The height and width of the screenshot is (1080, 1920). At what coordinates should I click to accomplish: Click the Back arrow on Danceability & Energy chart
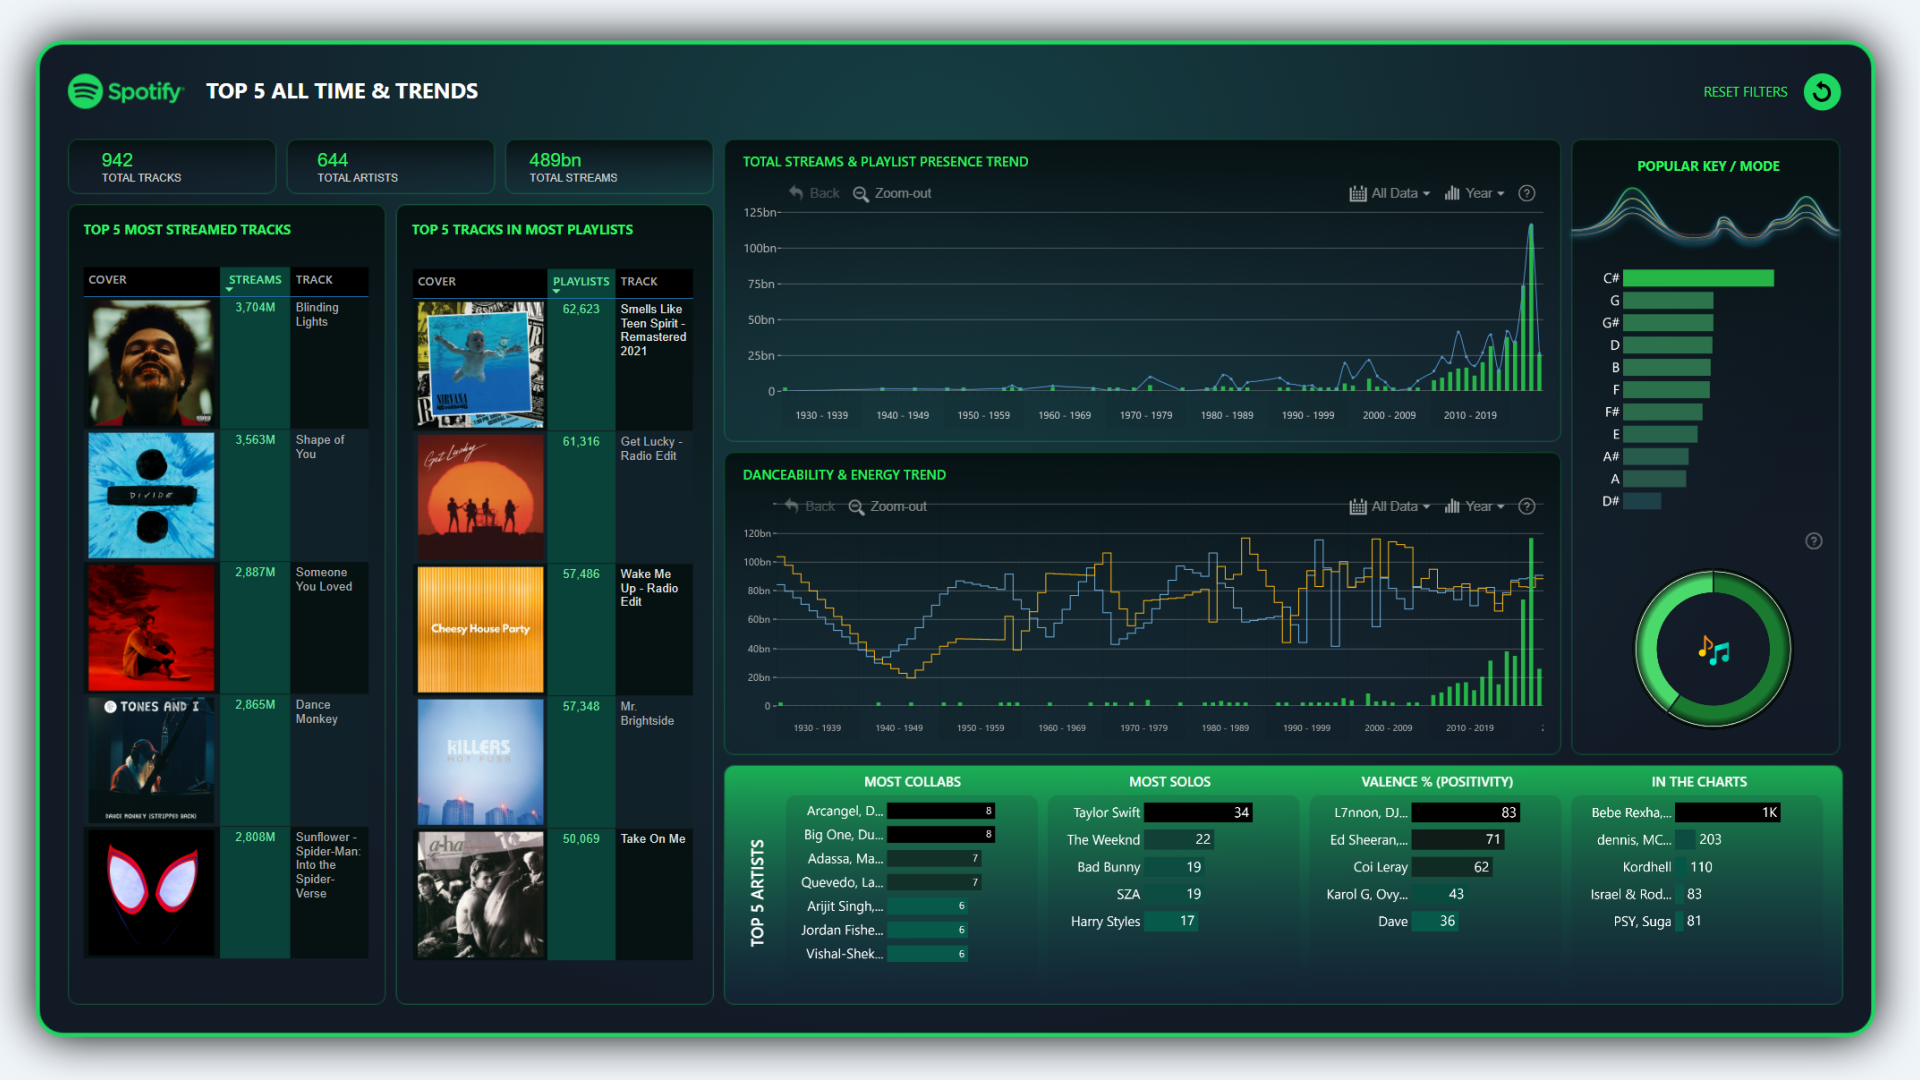click(792, 506)
